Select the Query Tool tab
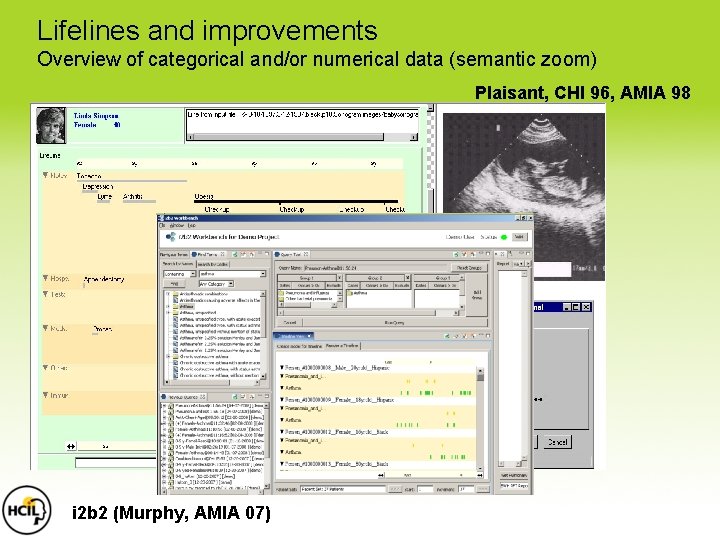Image resolution: width=720 pixels, height=540 pixels. point(292,254)
